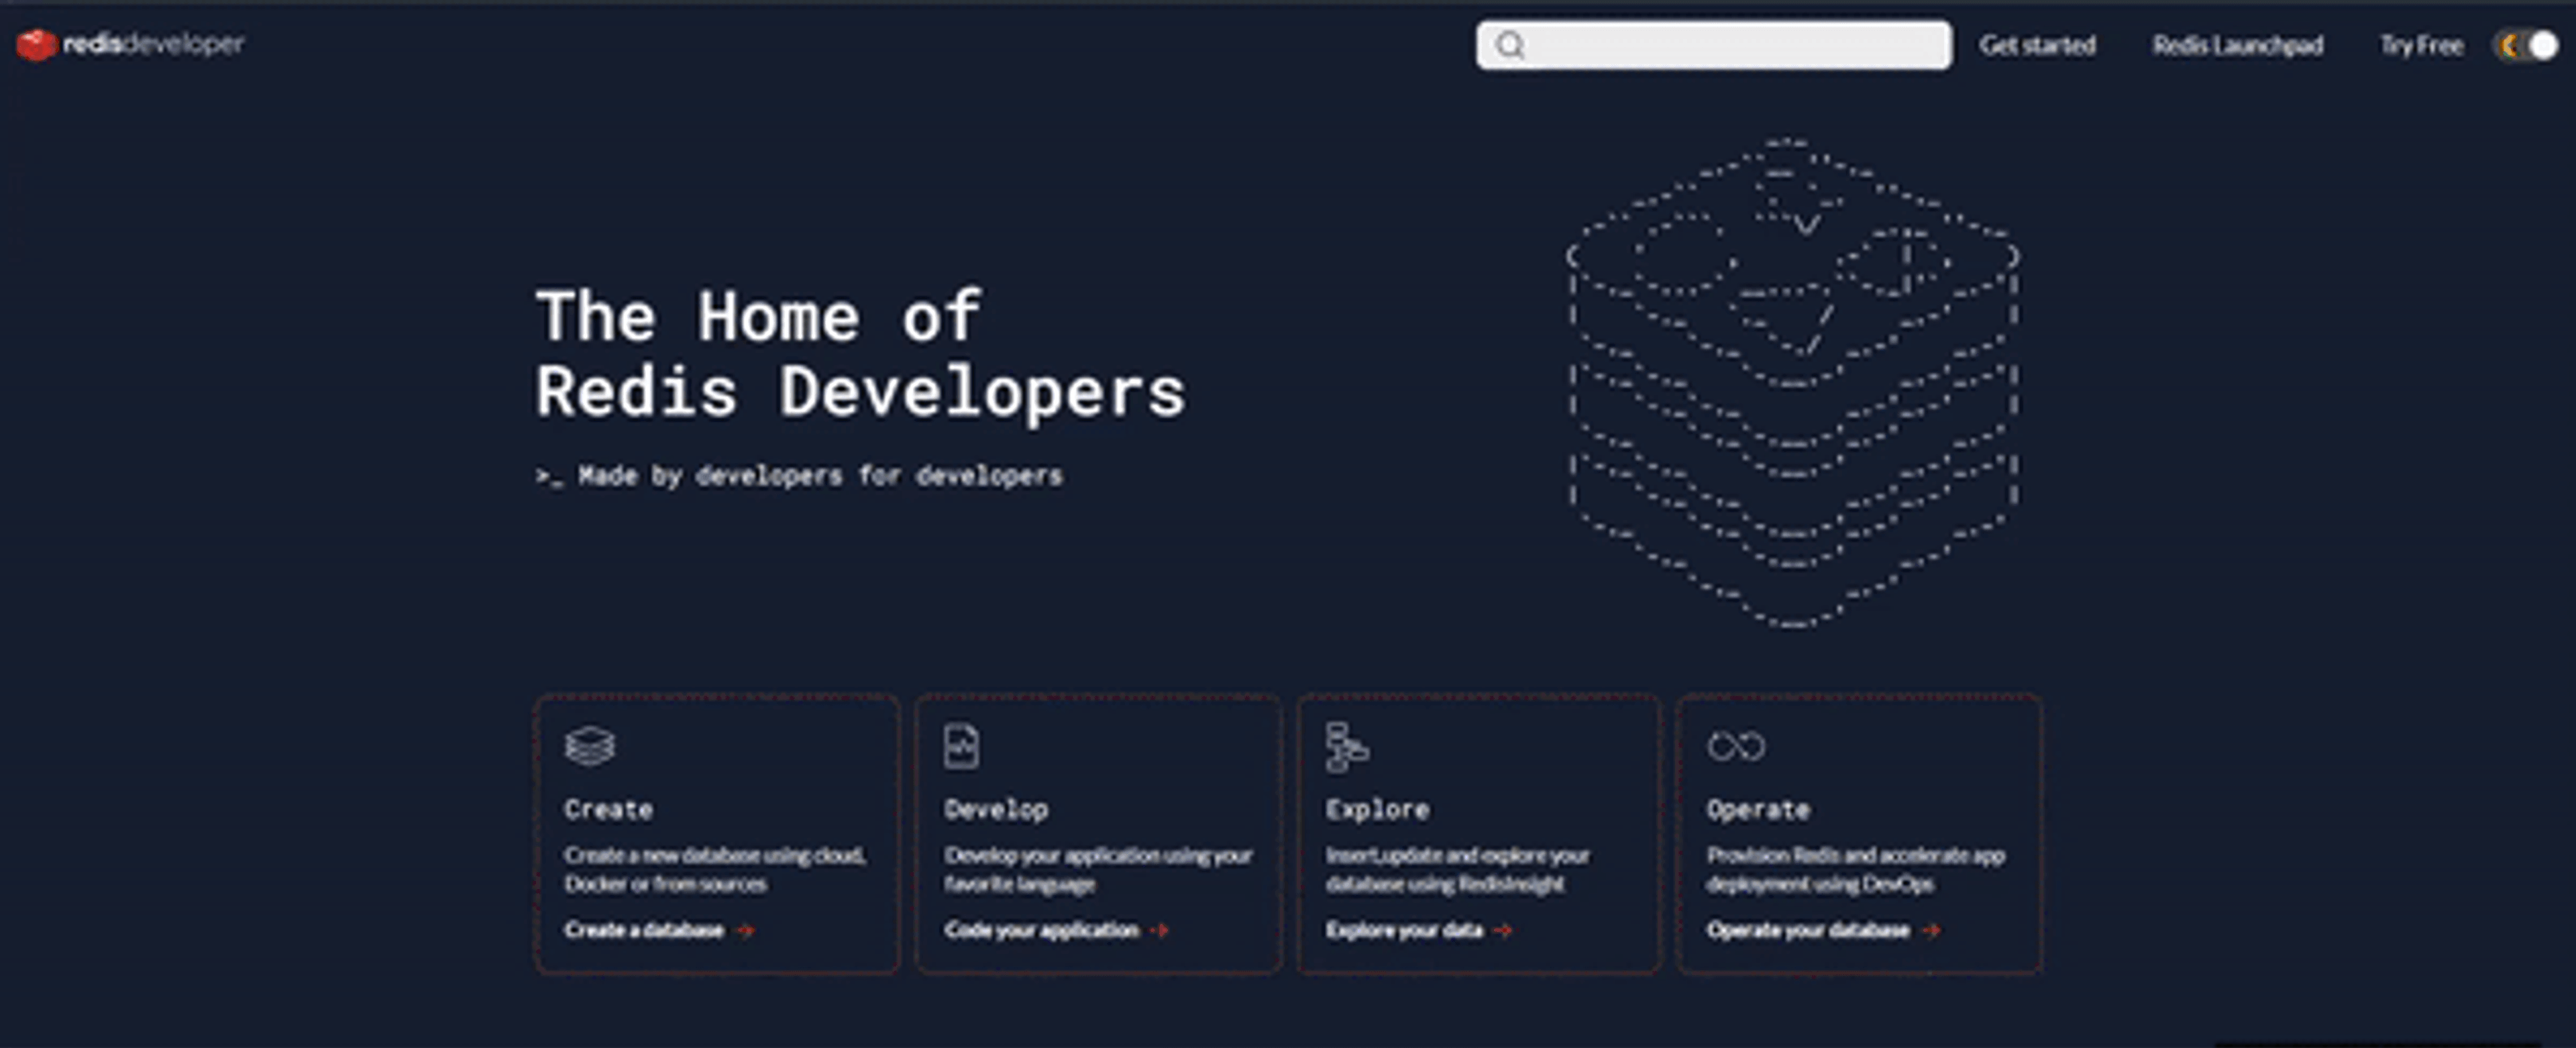Click the Explore card heading

tap(1377, 809)
